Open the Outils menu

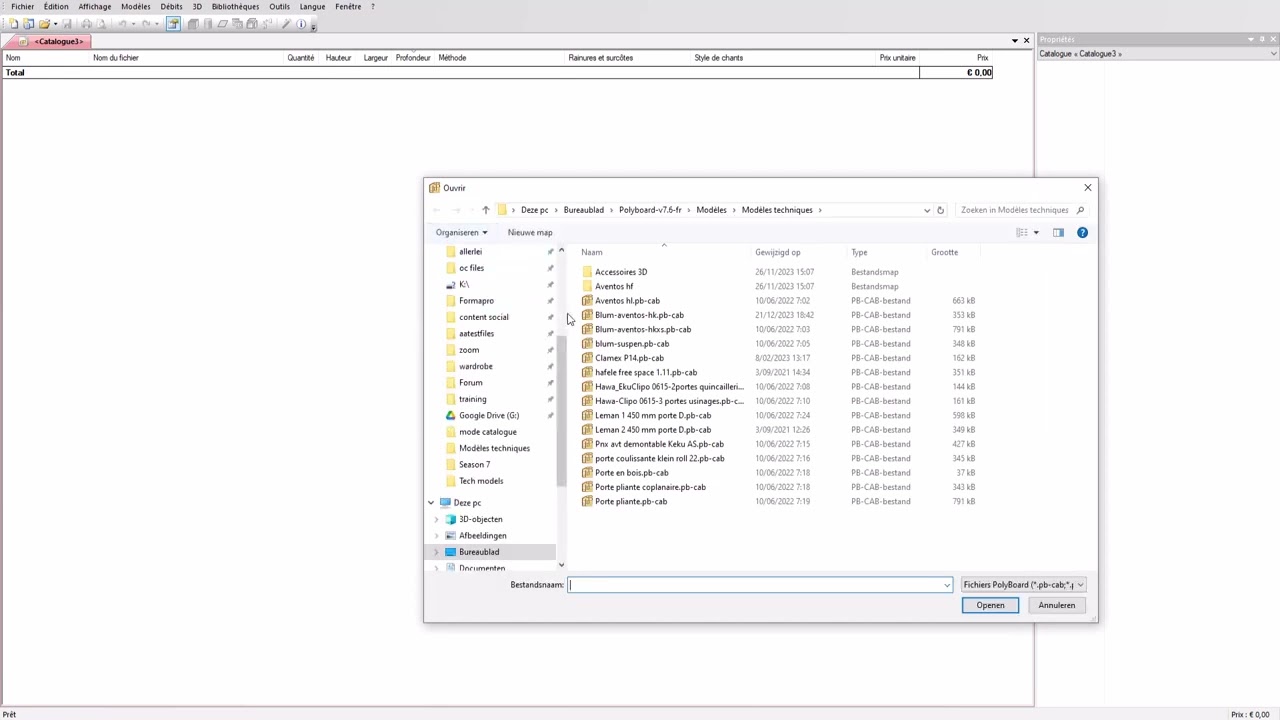tap(279, 7)
